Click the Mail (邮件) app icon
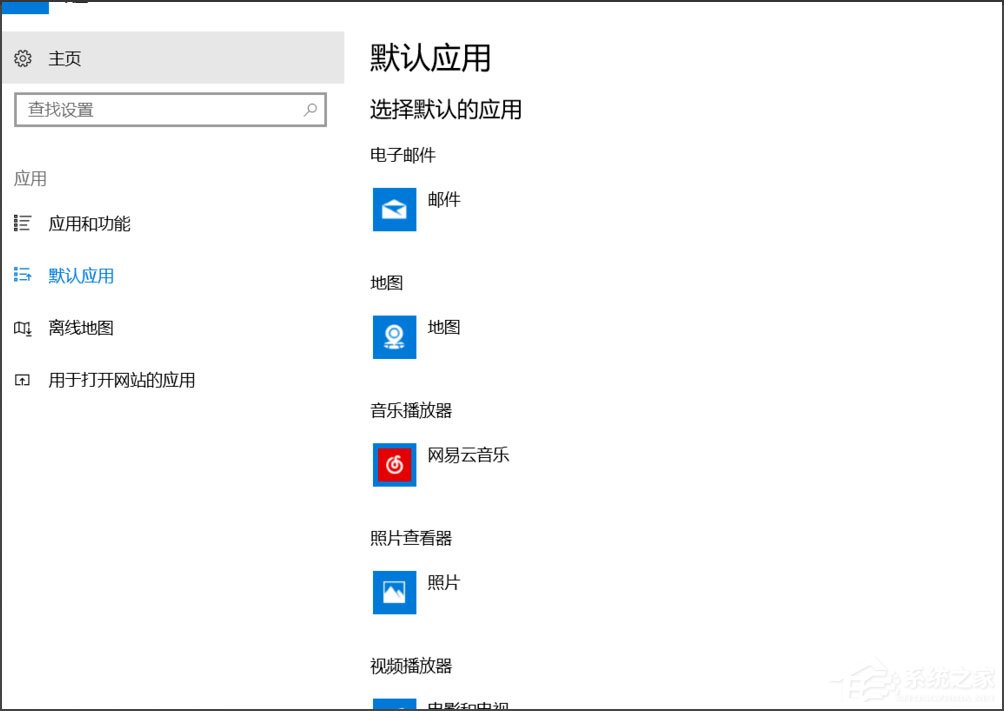This screenshot has width=1004, height=711. [393, 209]
